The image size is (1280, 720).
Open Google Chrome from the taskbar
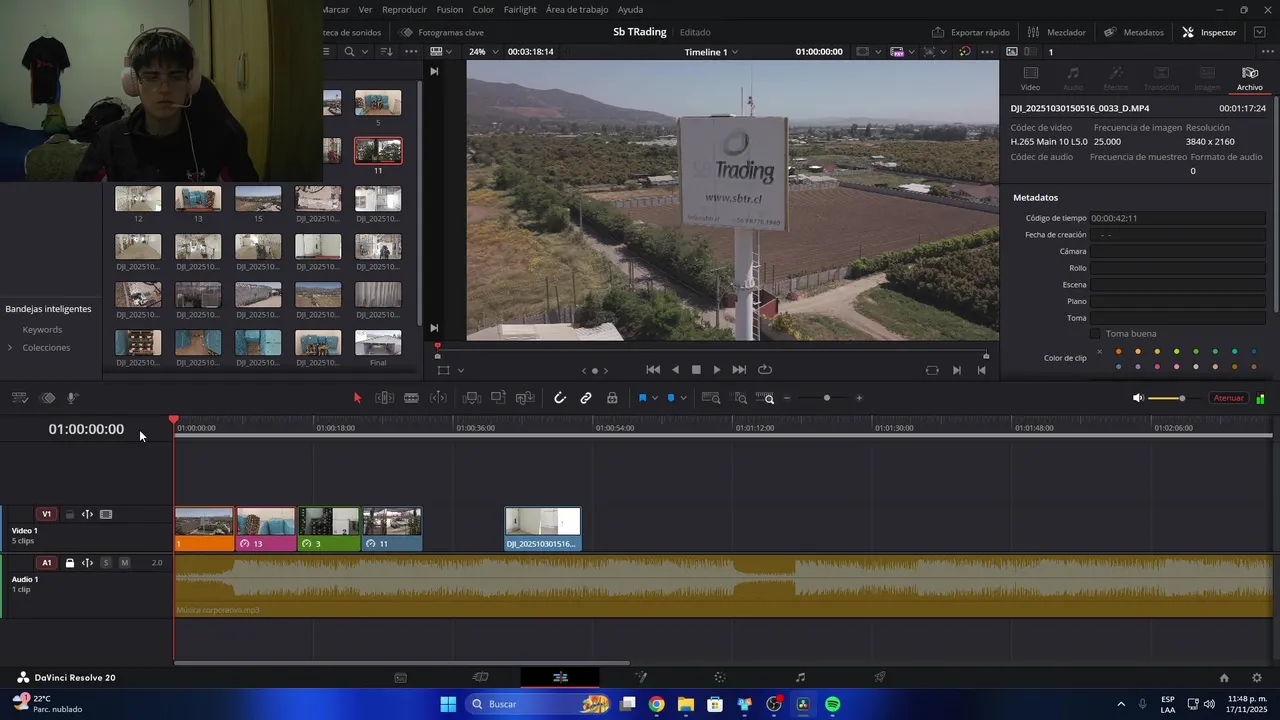(656, 704)
